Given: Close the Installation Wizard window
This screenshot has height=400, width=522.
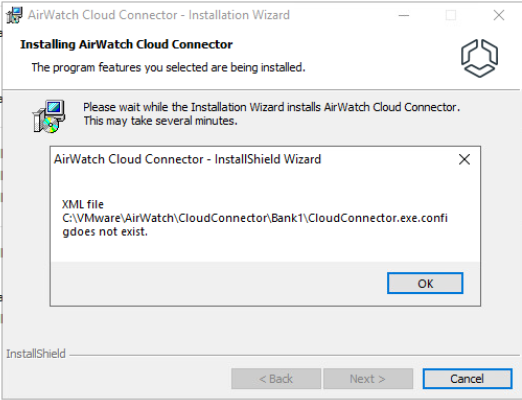Looking at the screenshot, I should [499, 15].
